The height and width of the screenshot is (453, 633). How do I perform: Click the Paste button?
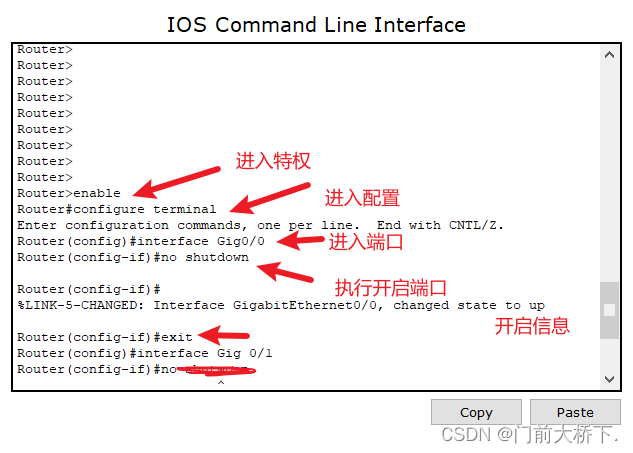point(575,412)
